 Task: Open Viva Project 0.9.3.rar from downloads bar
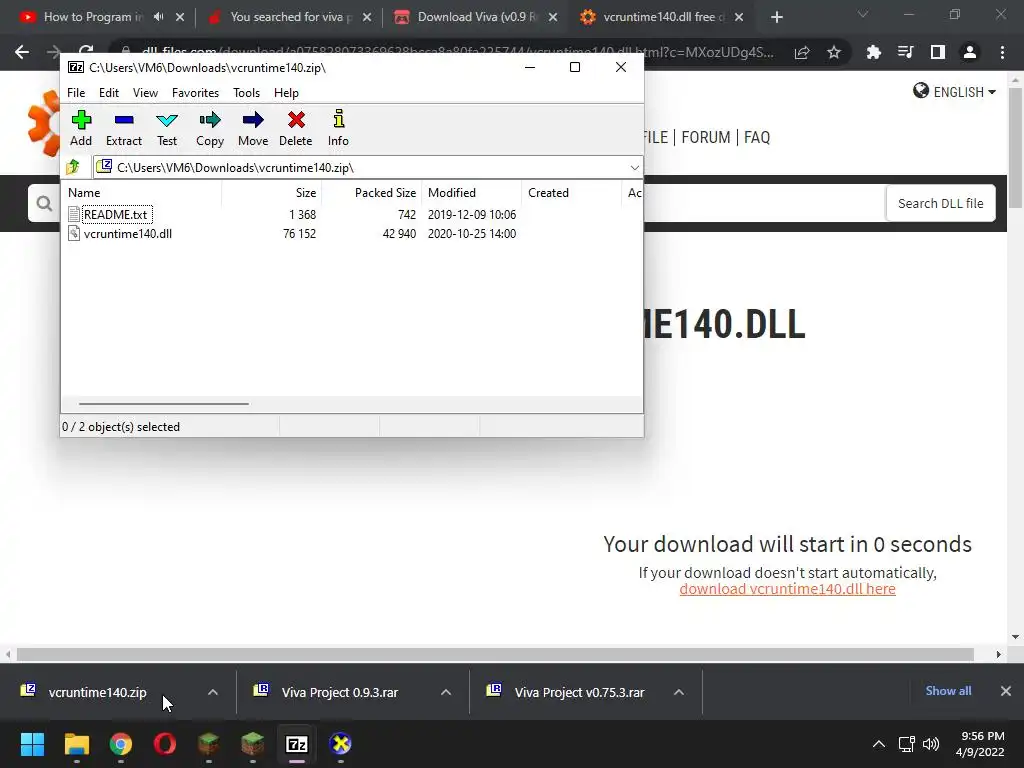pos(340,692)
